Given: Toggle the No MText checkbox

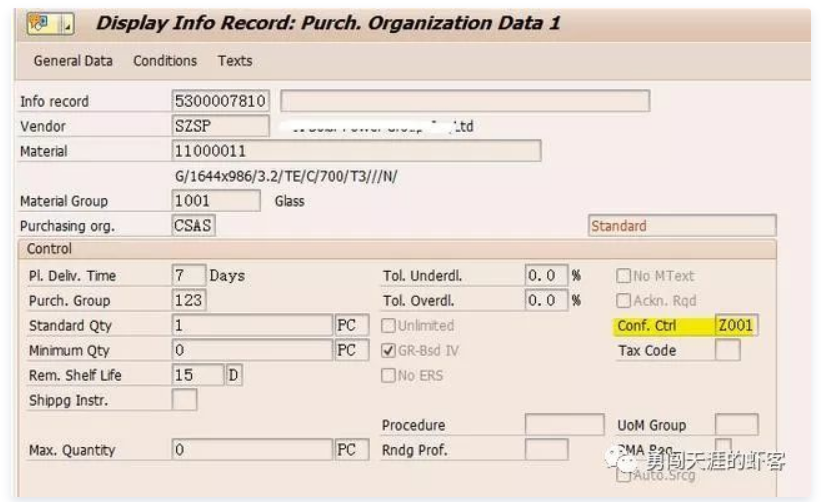Looking at the screenshot, I should click(623, 276).
